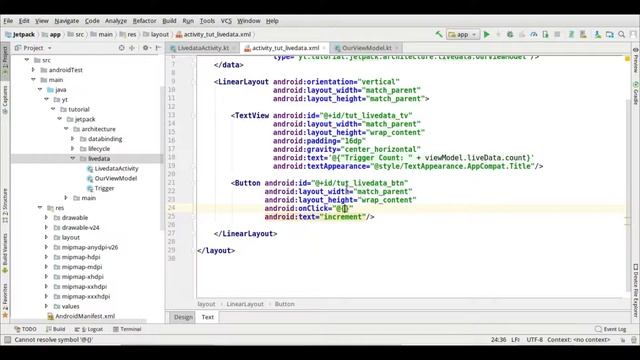
Task: Open the Logcat tool window
Action: [x=89, y=329]
